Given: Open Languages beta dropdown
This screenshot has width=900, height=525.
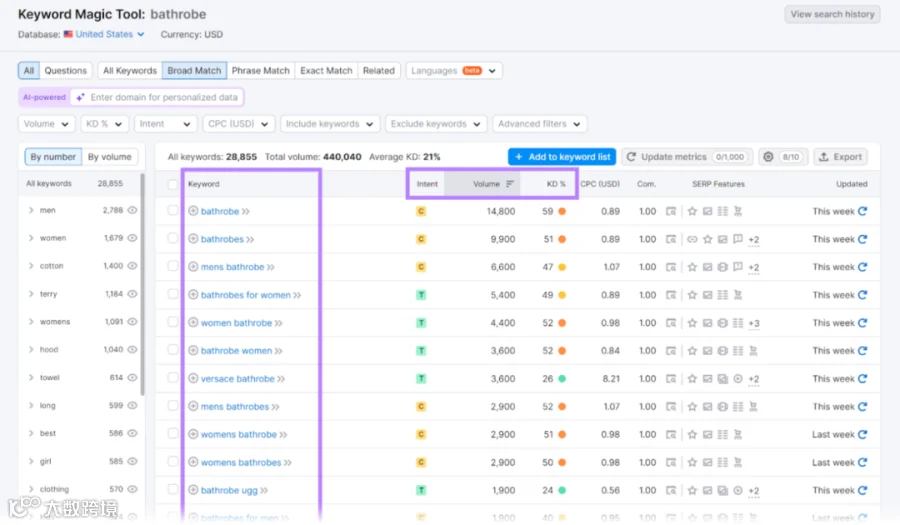Looking at the screenshot, I should 453,71.
